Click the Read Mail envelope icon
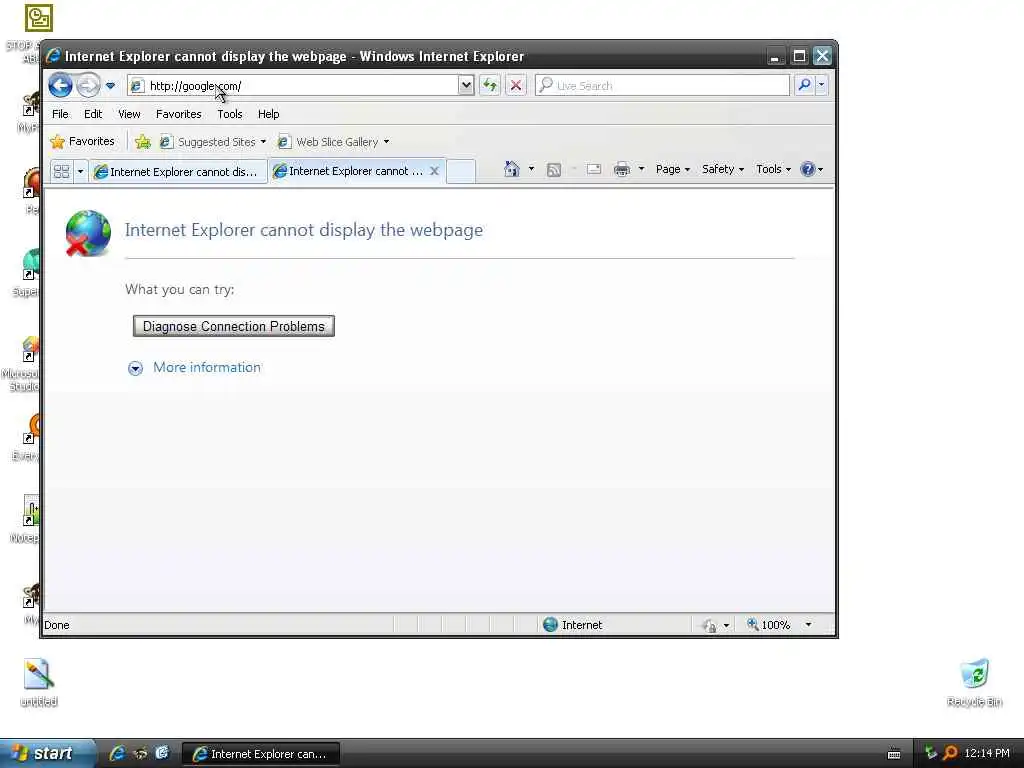The height and width of the screenshot is (768, 1024). 594,169
